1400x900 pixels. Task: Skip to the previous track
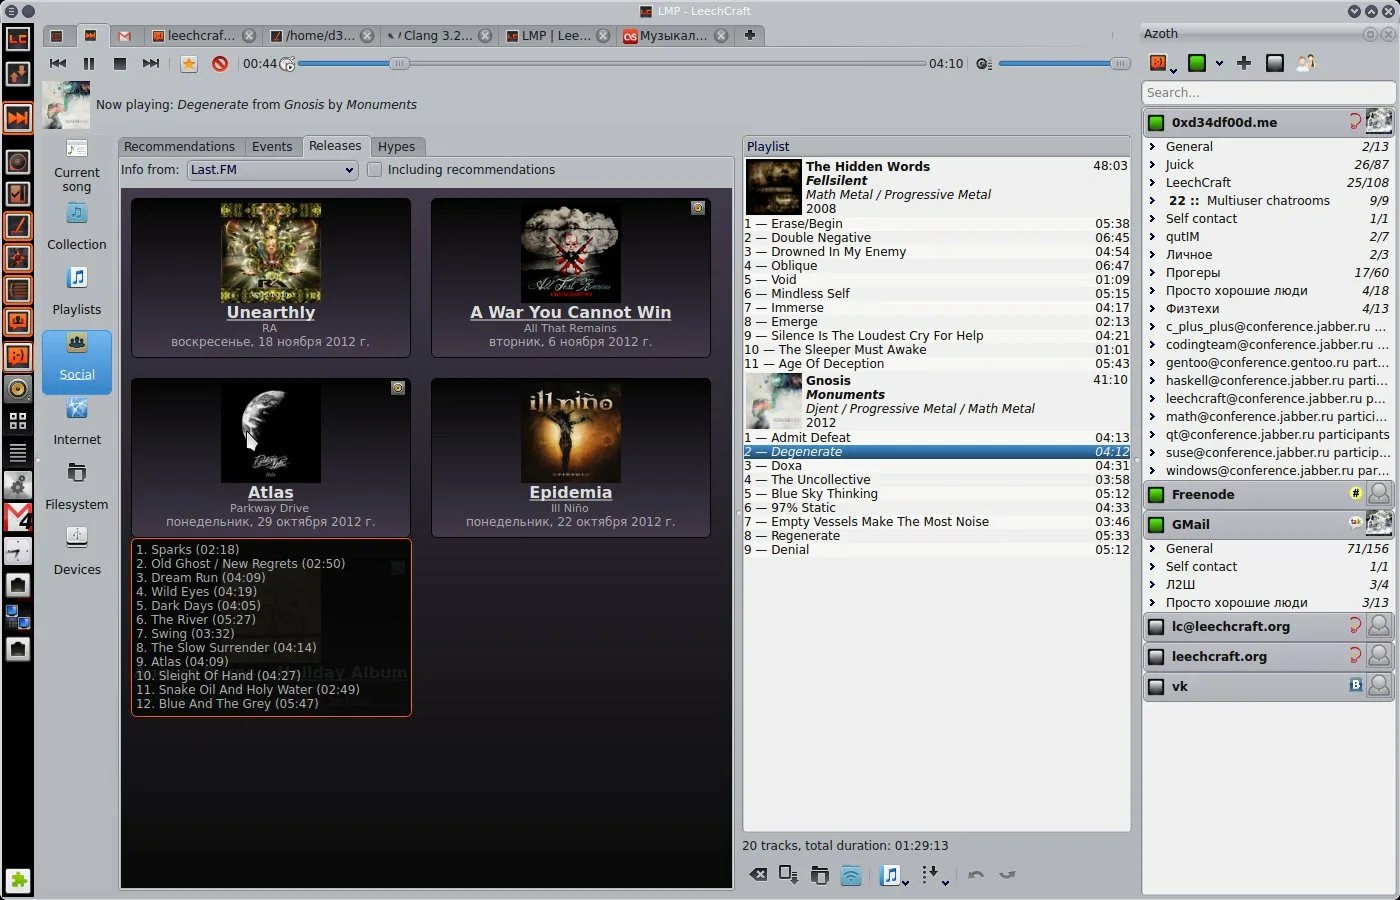pyautogui.click(x=58, y=63)
